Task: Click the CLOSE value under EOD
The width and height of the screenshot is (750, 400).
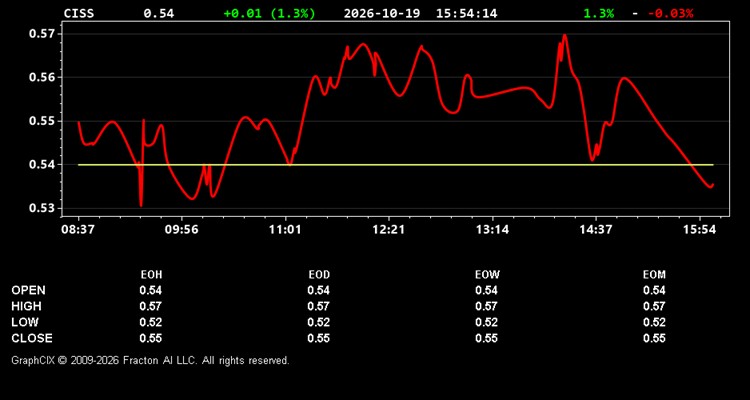Action: tap(319, 338)
